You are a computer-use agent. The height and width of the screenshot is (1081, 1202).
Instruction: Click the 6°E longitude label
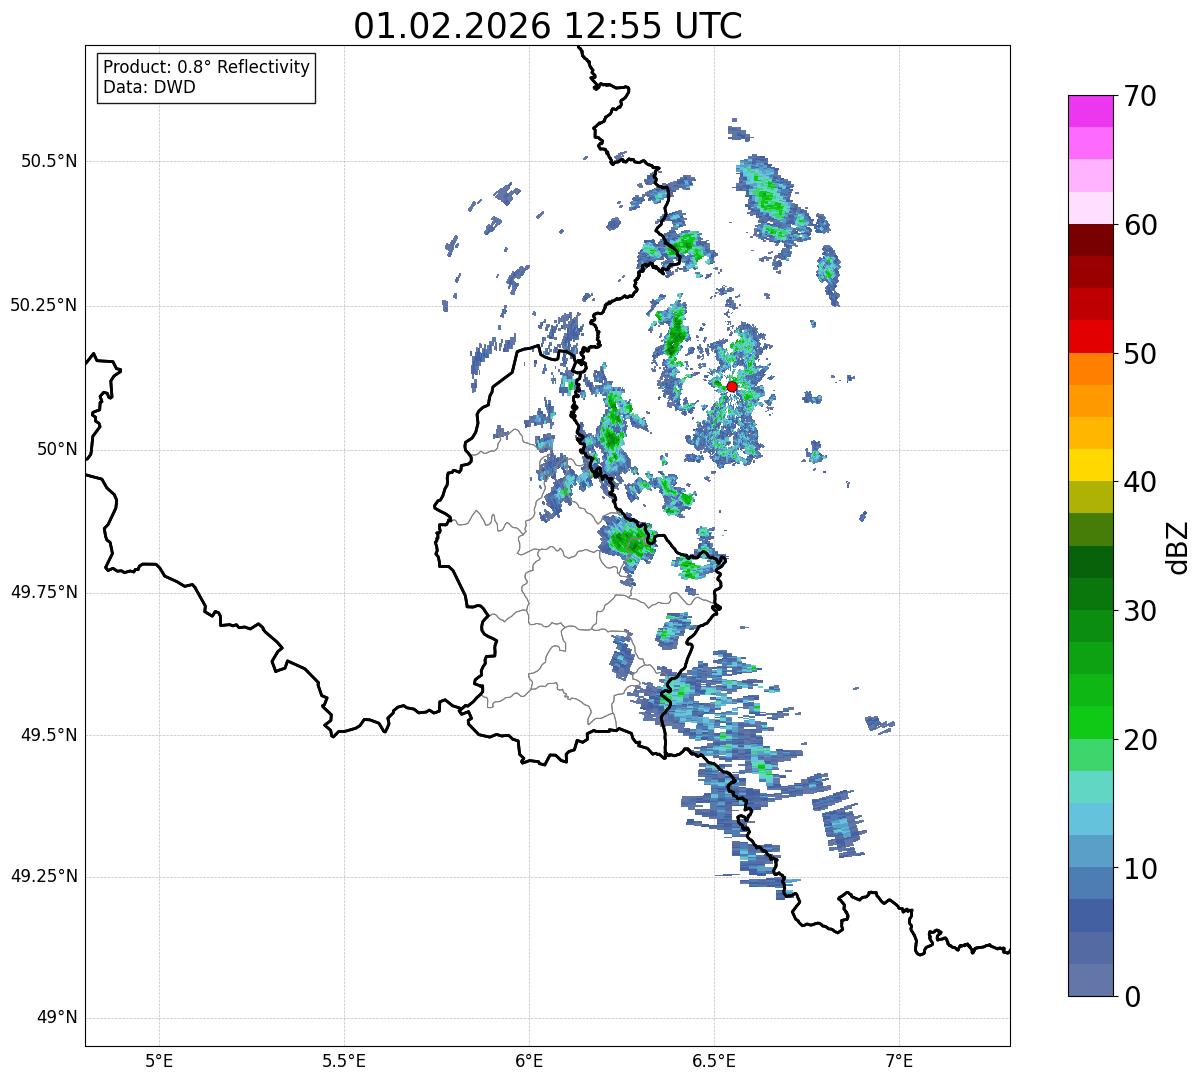click(x=530, y=1060)
